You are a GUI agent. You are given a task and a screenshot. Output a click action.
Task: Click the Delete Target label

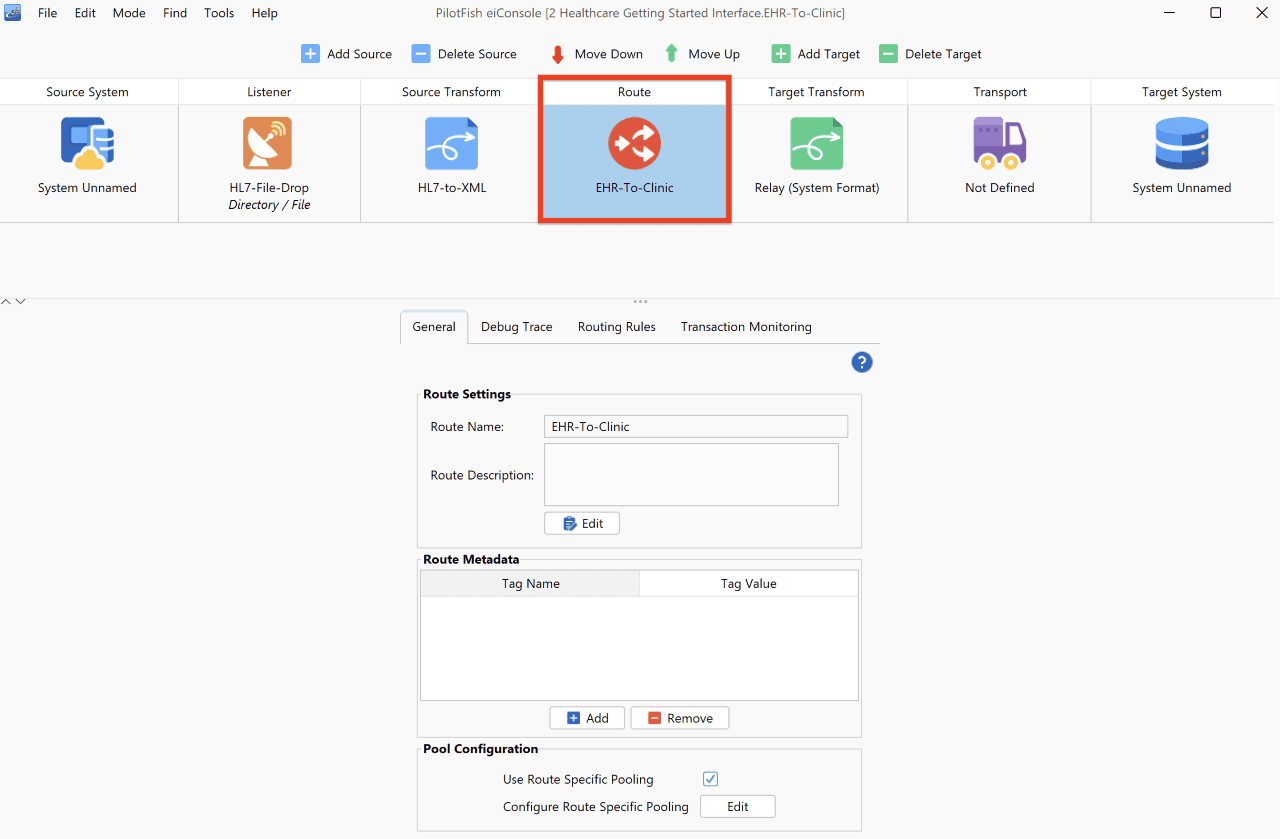943,54
